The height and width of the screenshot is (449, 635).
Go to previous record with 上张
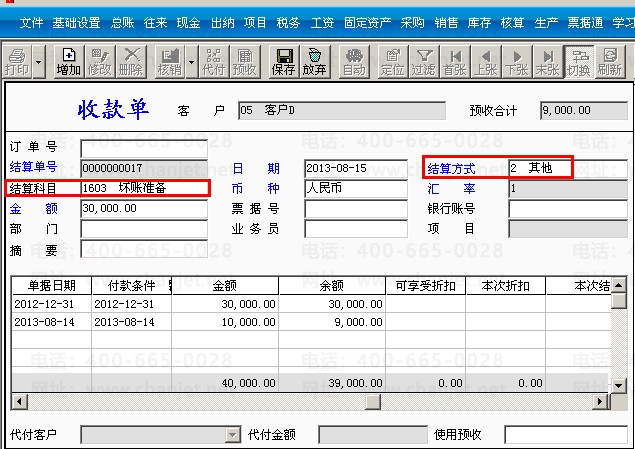(x=486, y=62)
